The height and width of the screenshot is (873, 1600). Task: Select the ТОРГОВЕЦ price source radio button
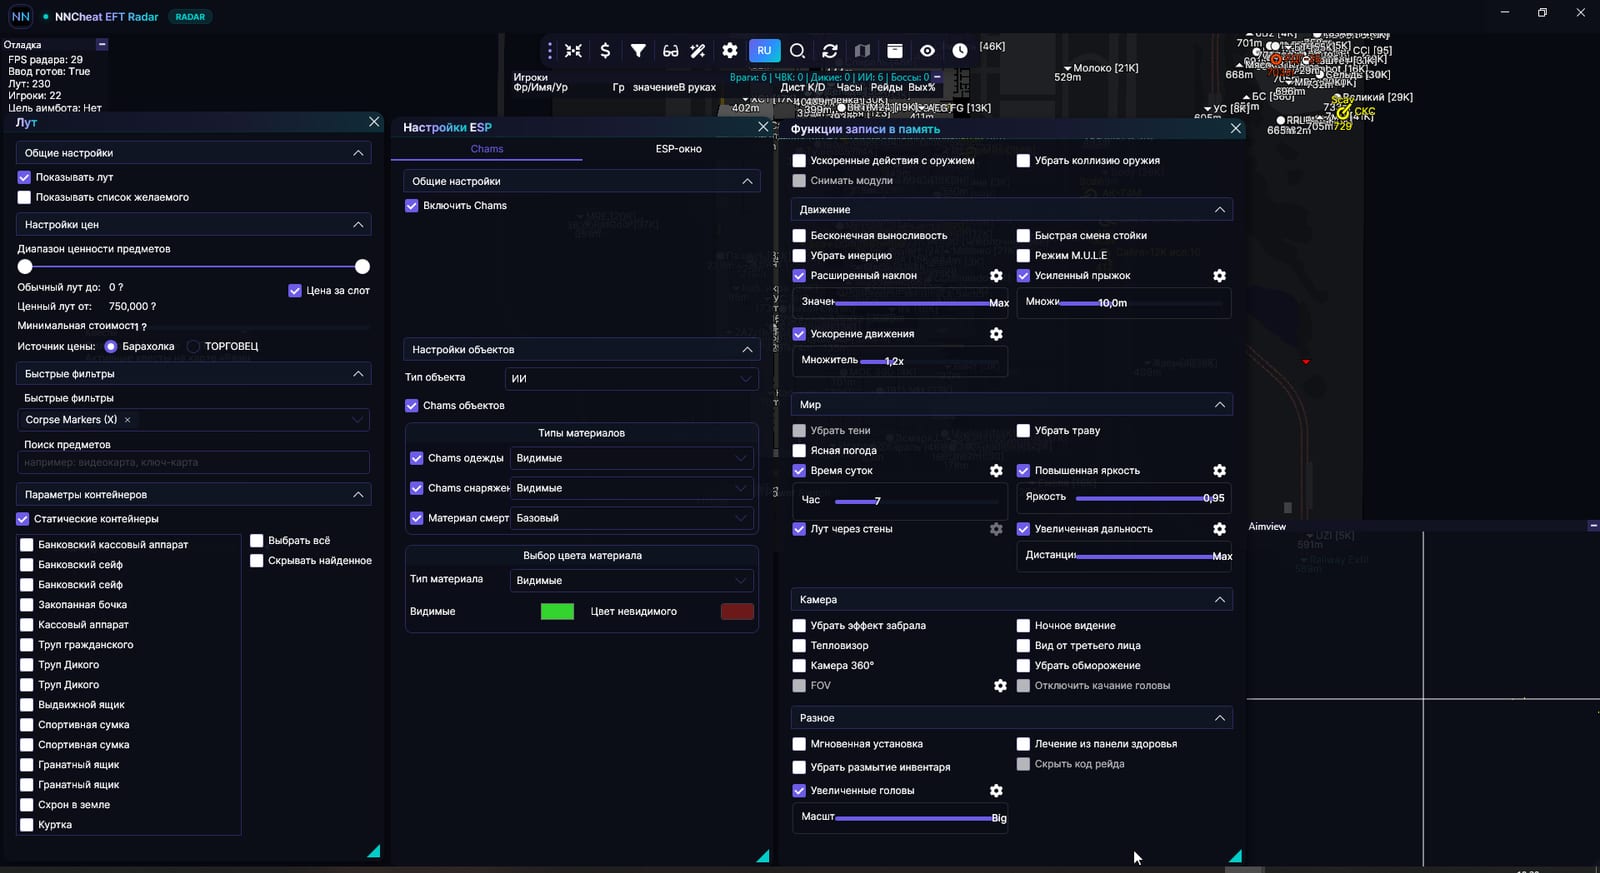(194, 347)
